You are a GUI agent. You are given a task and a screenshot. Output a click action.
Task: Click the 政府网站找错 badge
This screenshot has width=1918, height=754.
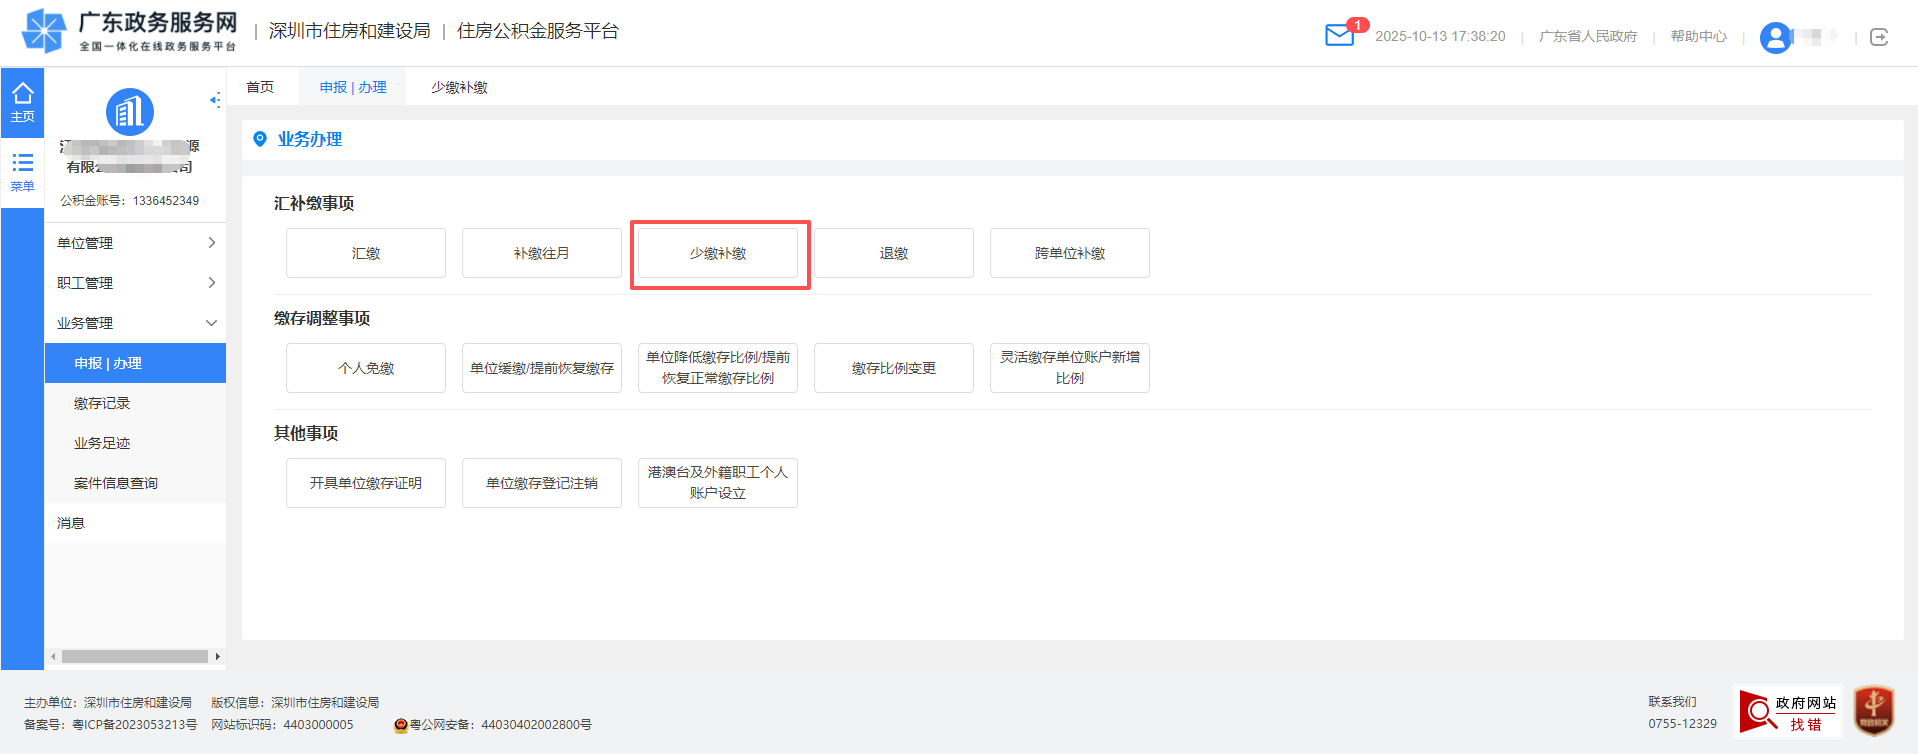pos(1790,712)
